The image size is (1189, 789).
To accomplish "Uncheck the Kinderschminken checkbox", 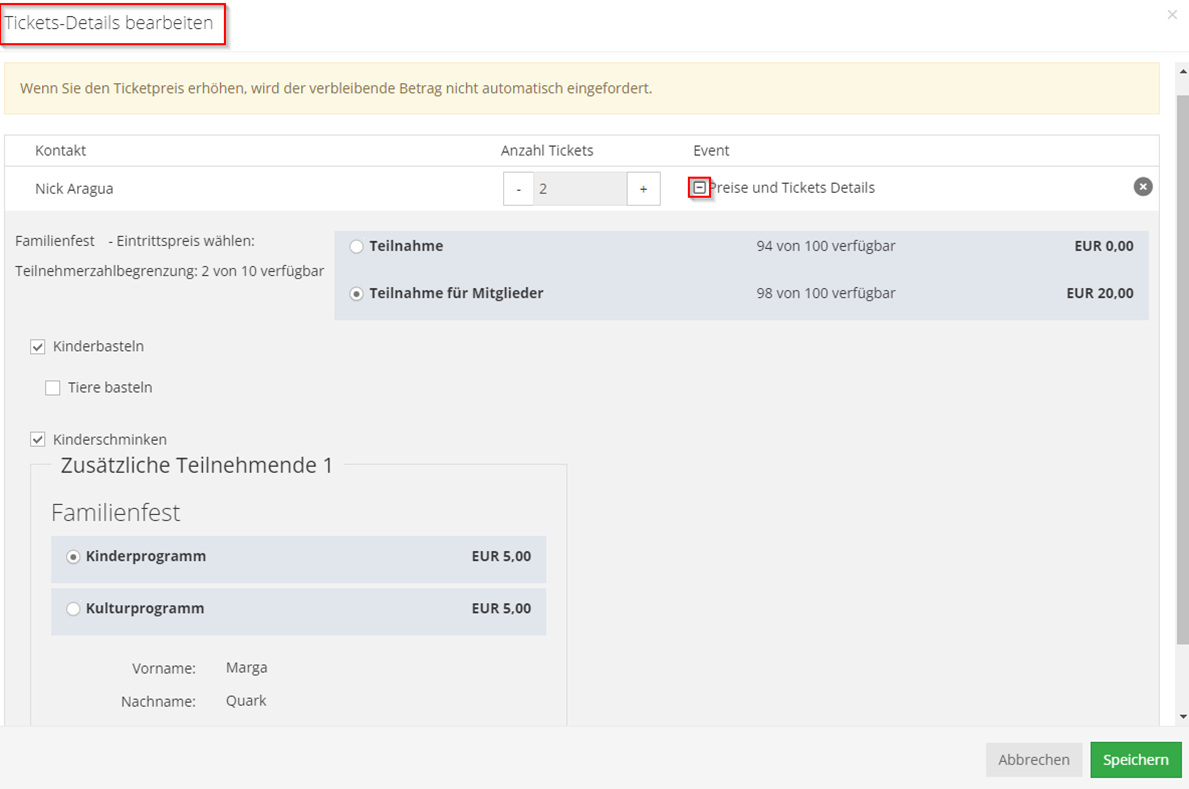I will point(38,439).
